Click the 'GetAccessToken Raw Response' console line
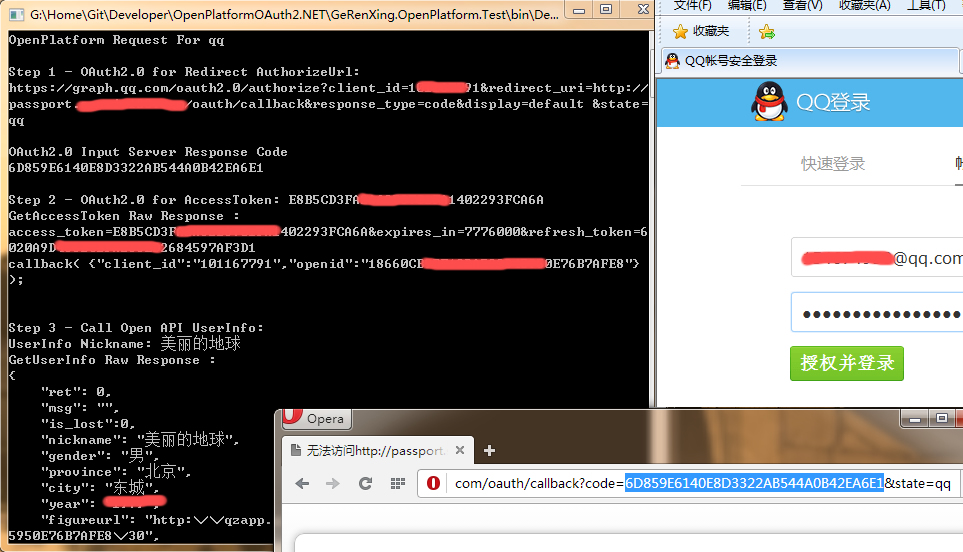The height and width of the screenshot is (552, 963). (x=123, y=216)
